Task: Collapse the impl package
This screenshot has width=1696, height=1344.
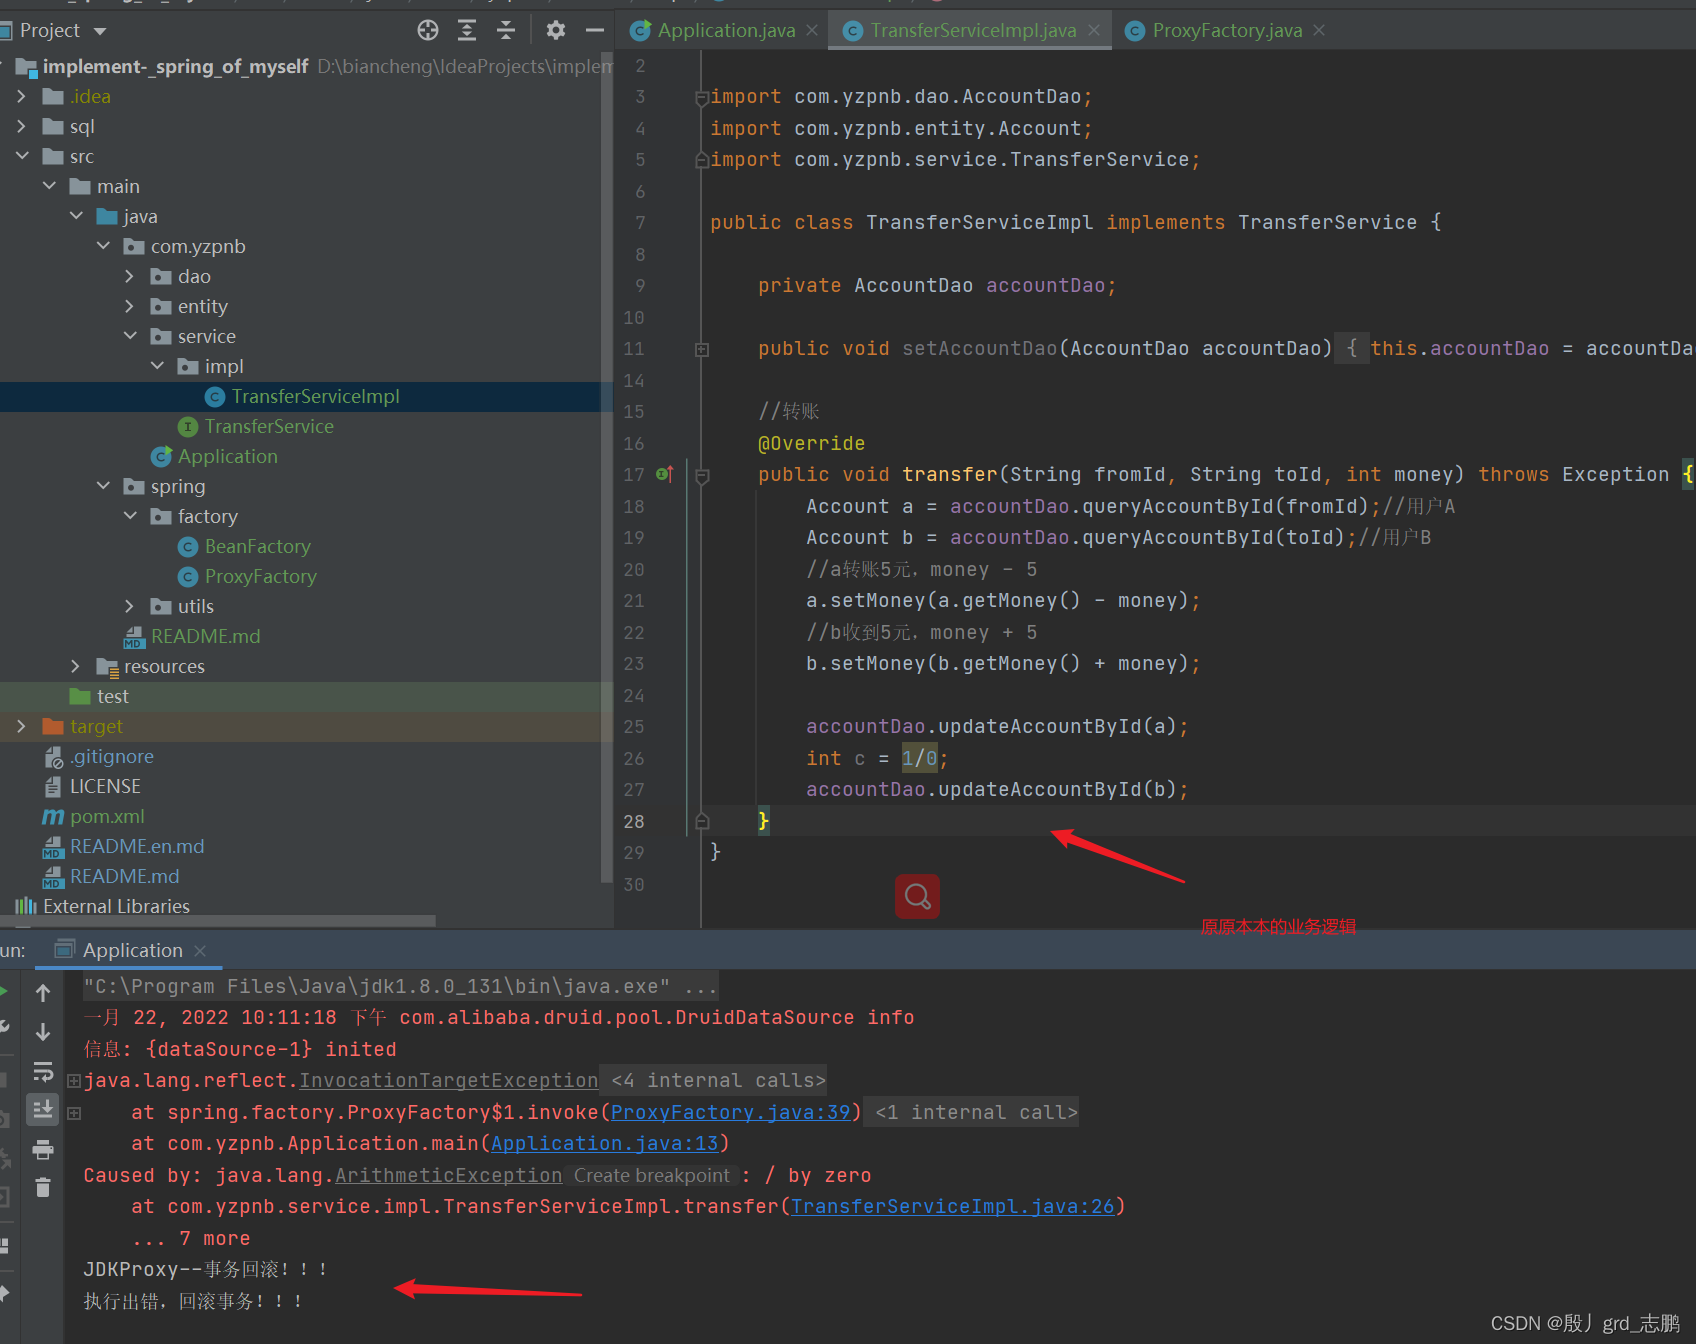Action: coord(157,366)
